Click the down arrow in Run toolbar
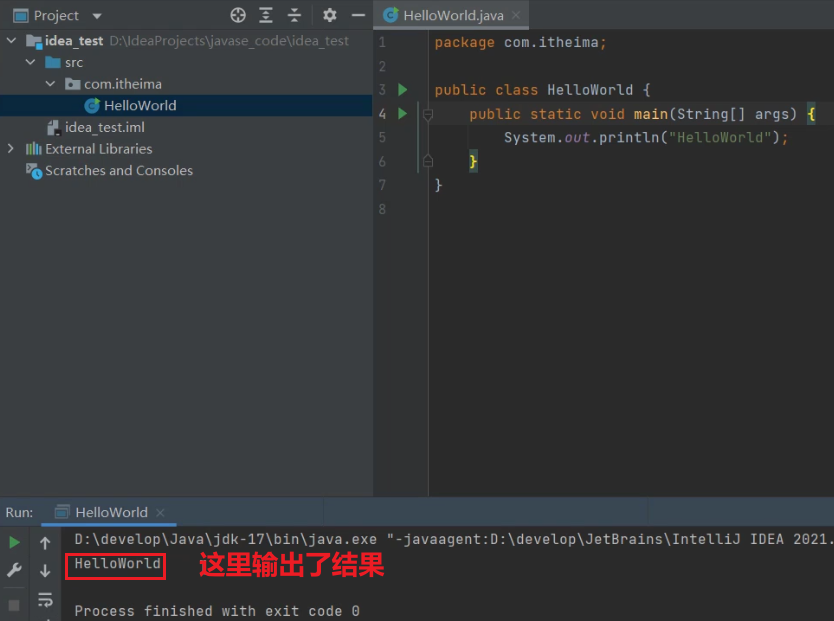This screenshot has height=621, width=834. [45, 570]
